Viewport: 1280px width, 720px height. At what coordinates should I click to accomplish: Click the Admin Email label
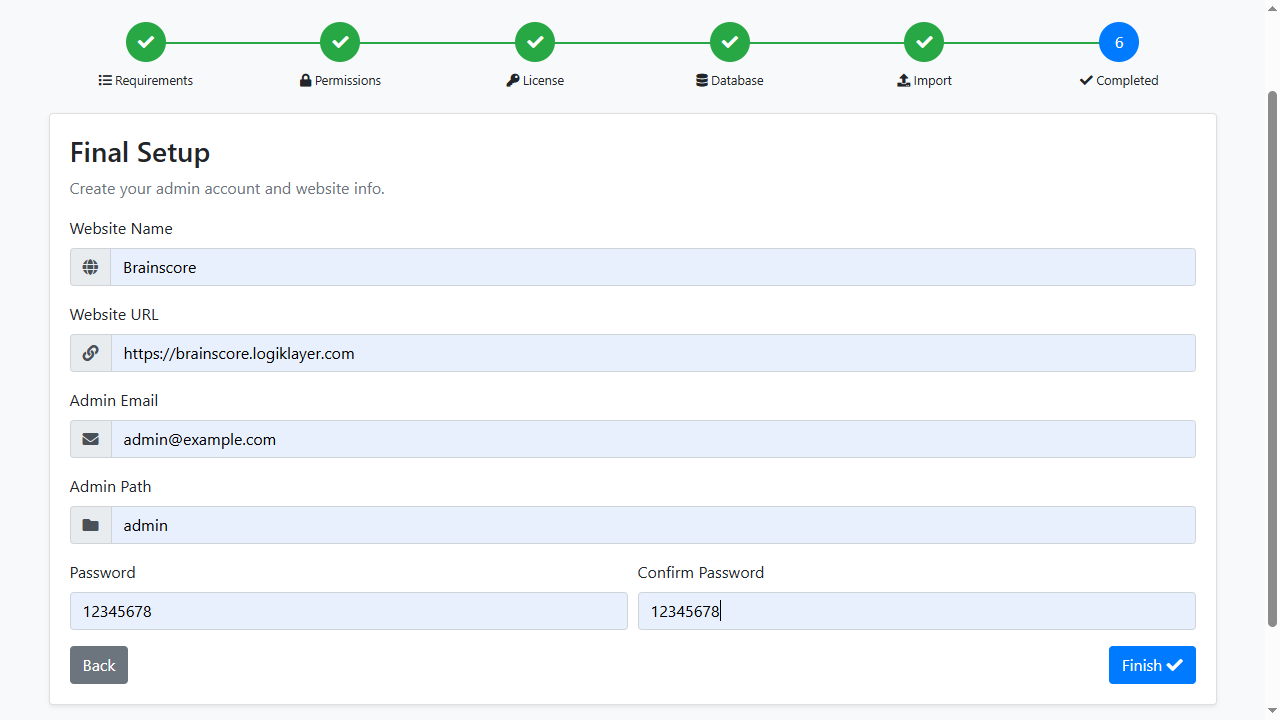click(x=114, y=401)
